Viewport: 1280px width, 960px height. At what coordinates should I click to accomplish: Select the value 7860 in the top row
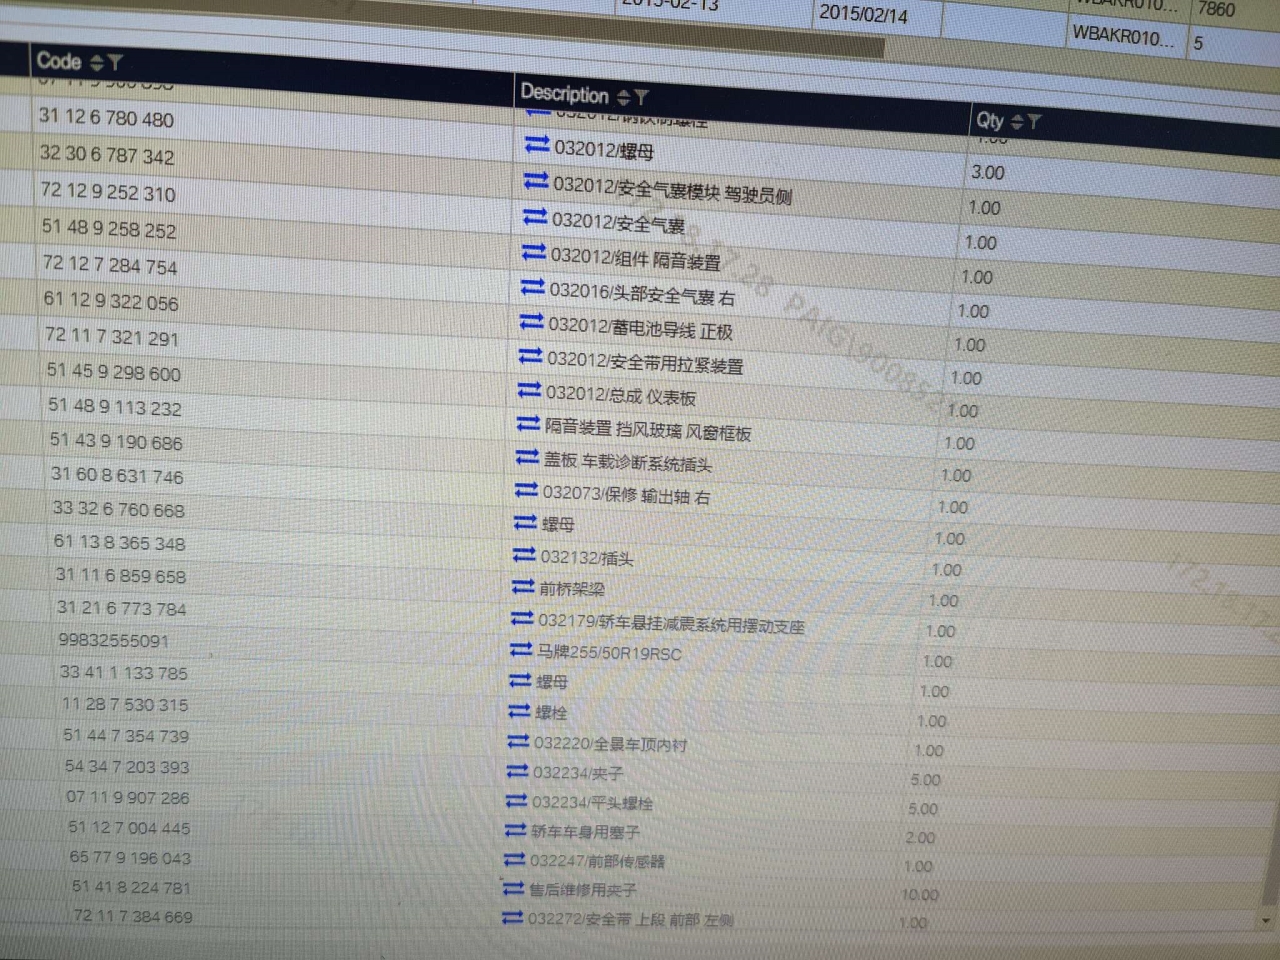click(1216, 9)
